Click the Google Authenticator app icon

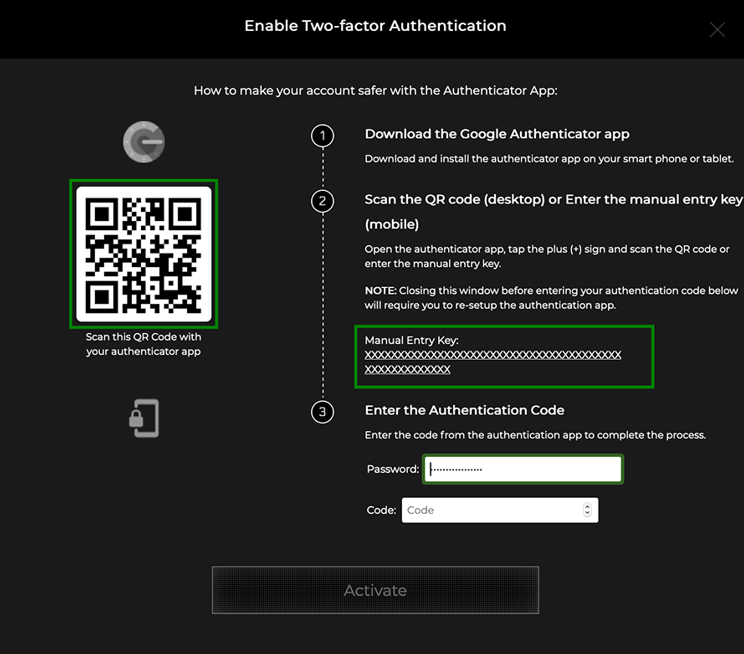(144, 141)
